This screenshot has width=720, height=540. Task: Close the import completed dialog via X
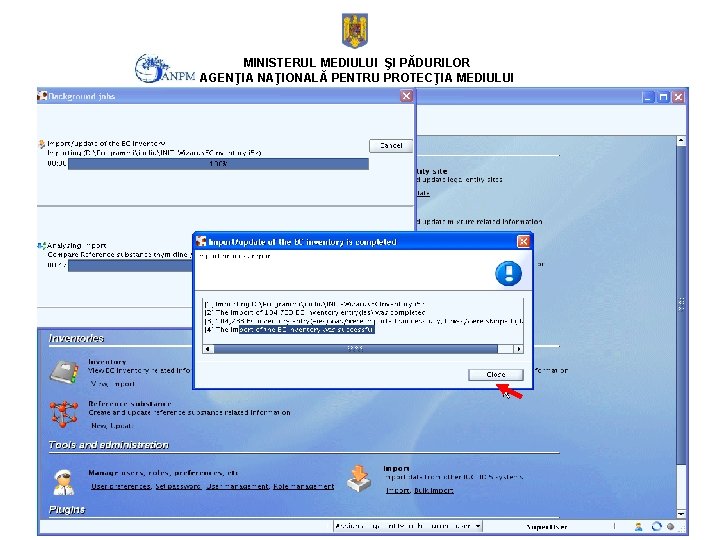[523, 241]
